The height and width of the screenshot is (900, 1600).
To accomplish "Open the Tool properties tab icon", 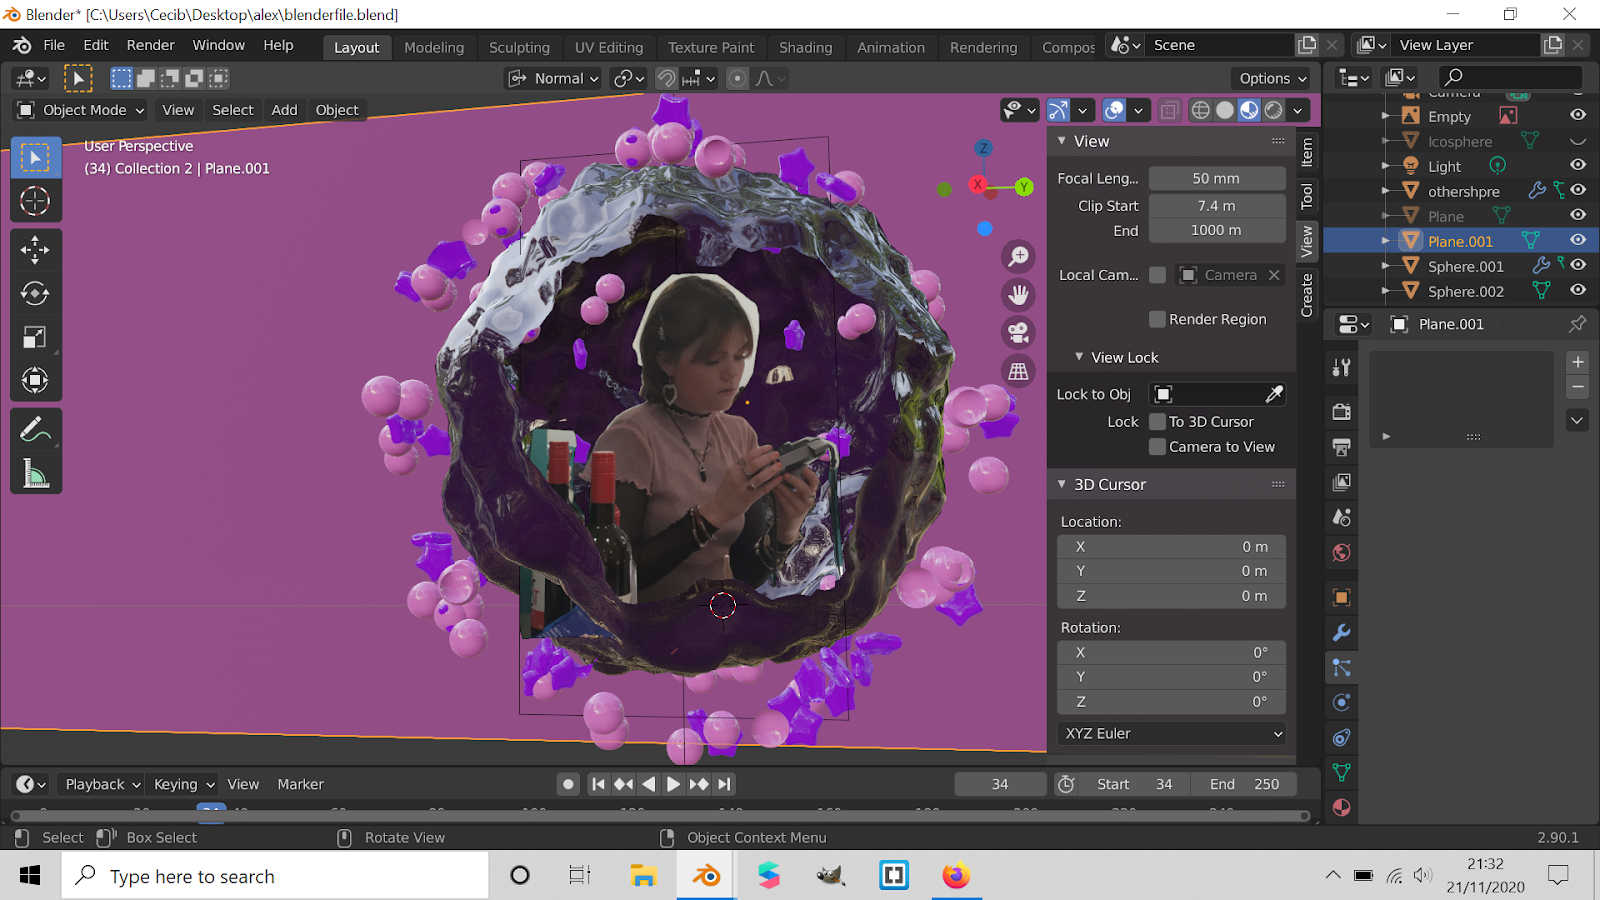I will pos(1342,368).
